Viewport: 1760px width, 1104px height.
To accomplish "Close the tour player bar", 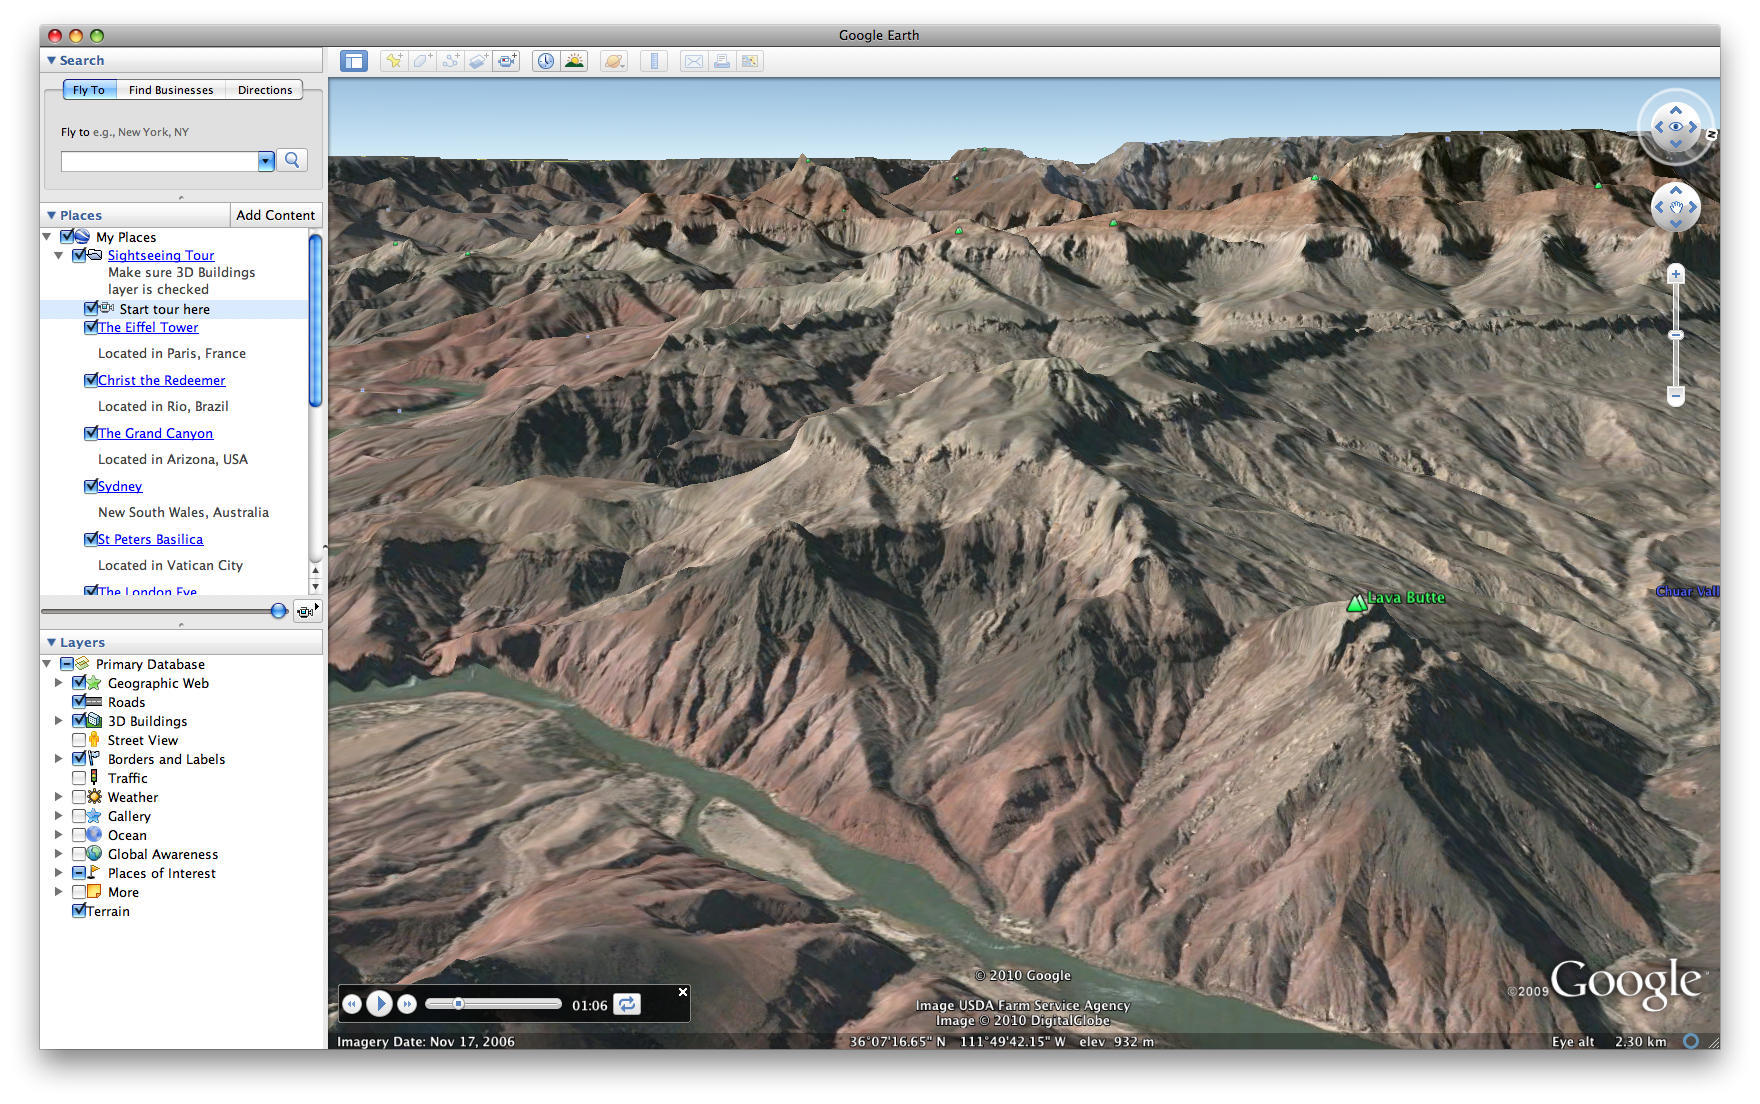I will (683, 992).
